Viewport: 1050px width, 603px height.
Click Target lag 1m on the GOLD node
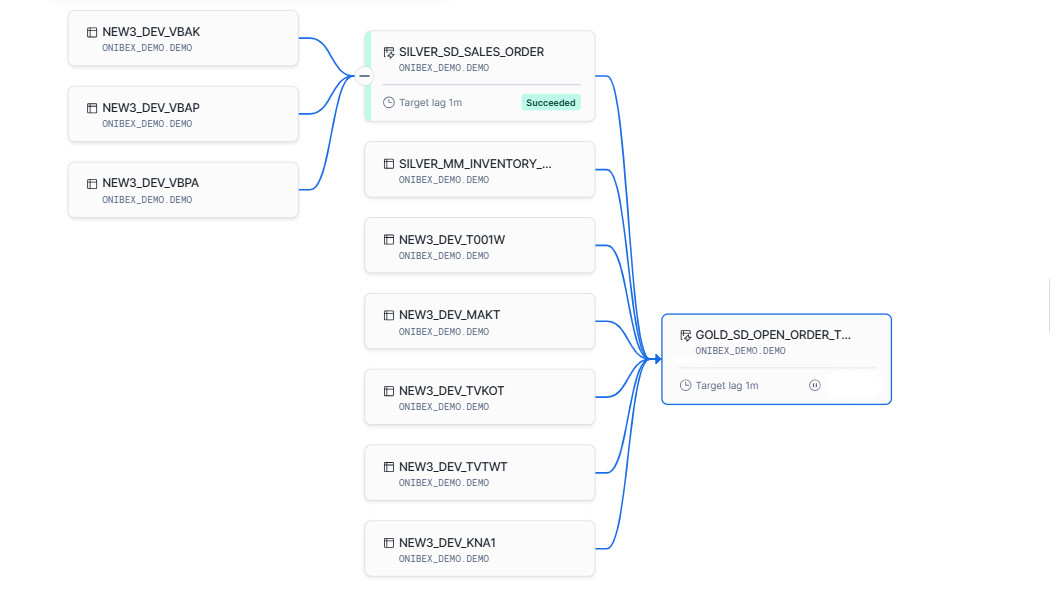pos(727,385)
